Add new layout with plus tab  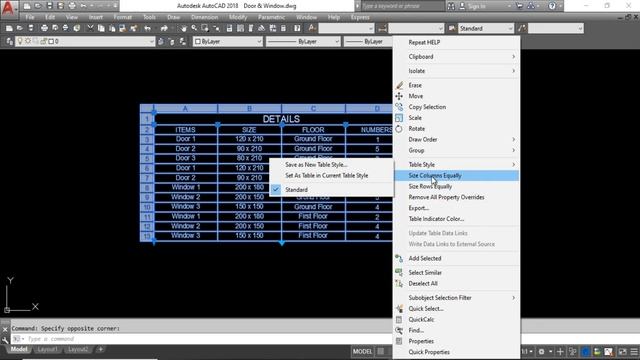pos(100,349)
